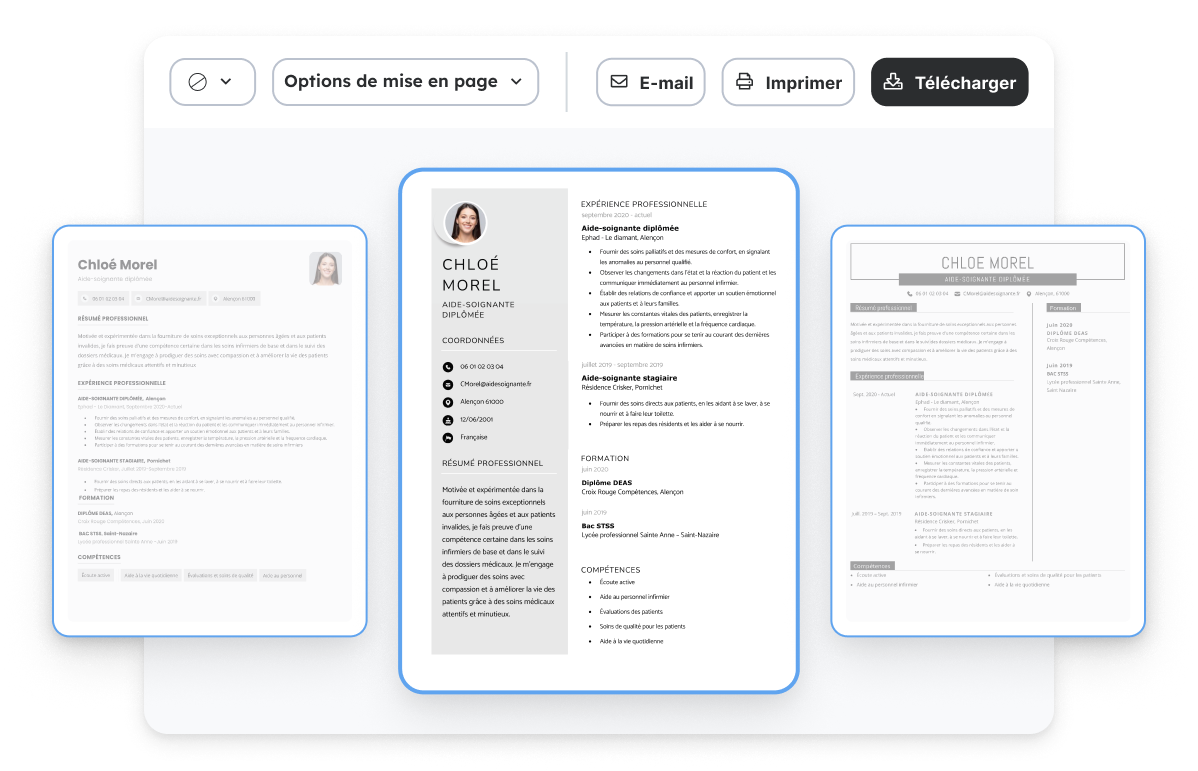1198x771 pixels.
Task: Send the CV via E-mail button
Action: pyautogui.click(x=651, y=82)
